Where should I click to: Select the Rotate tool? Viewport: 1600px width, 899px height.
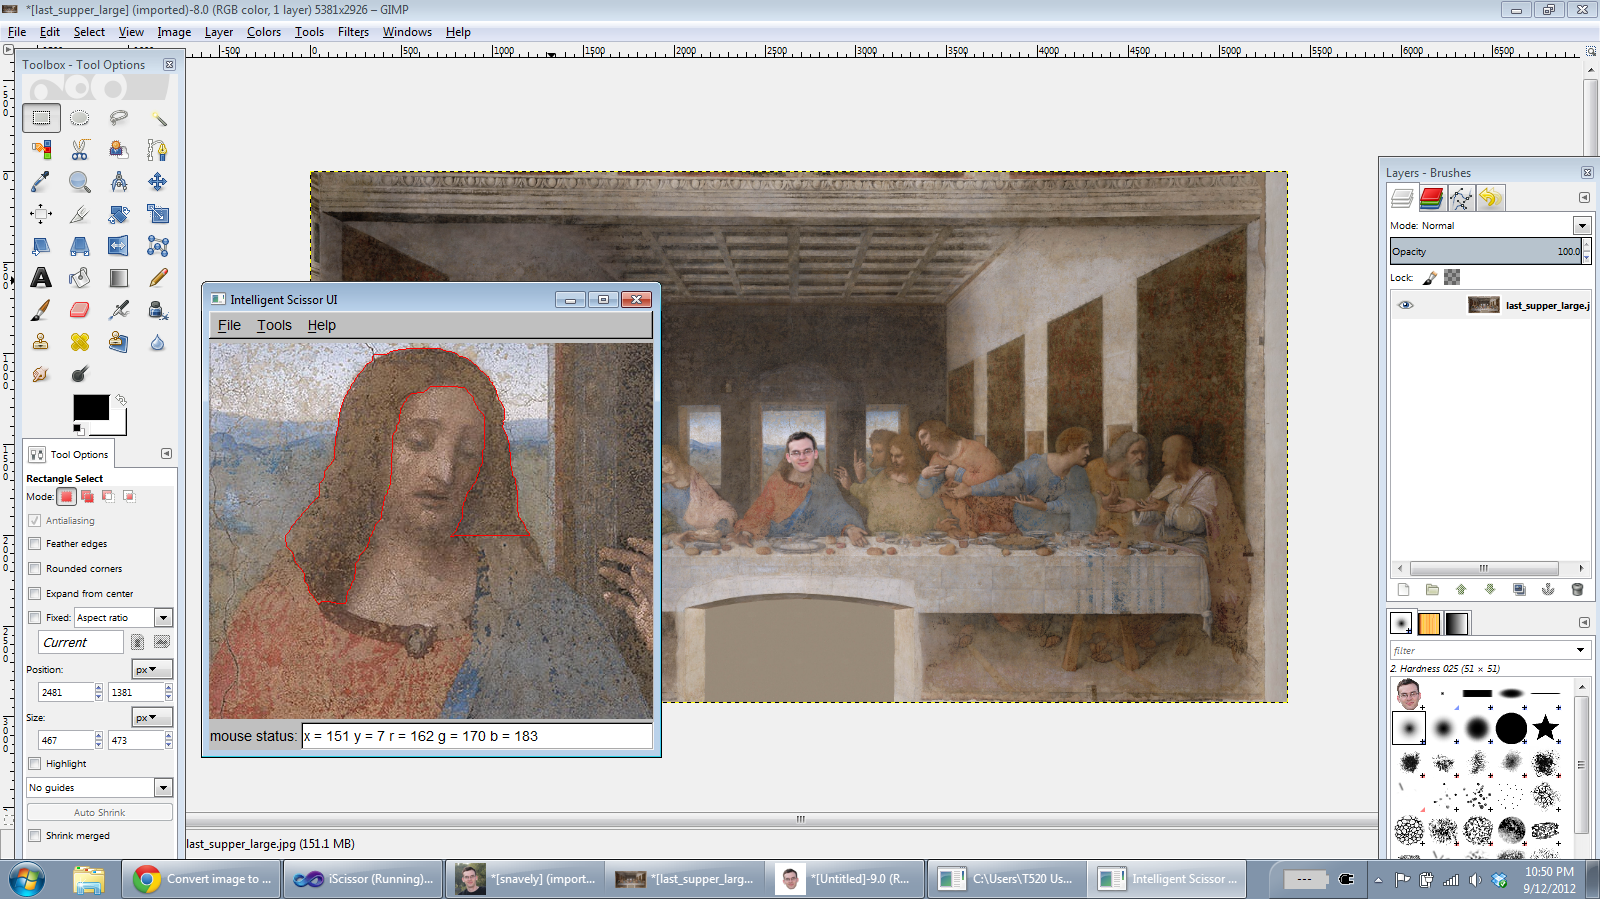click(119, 214)
